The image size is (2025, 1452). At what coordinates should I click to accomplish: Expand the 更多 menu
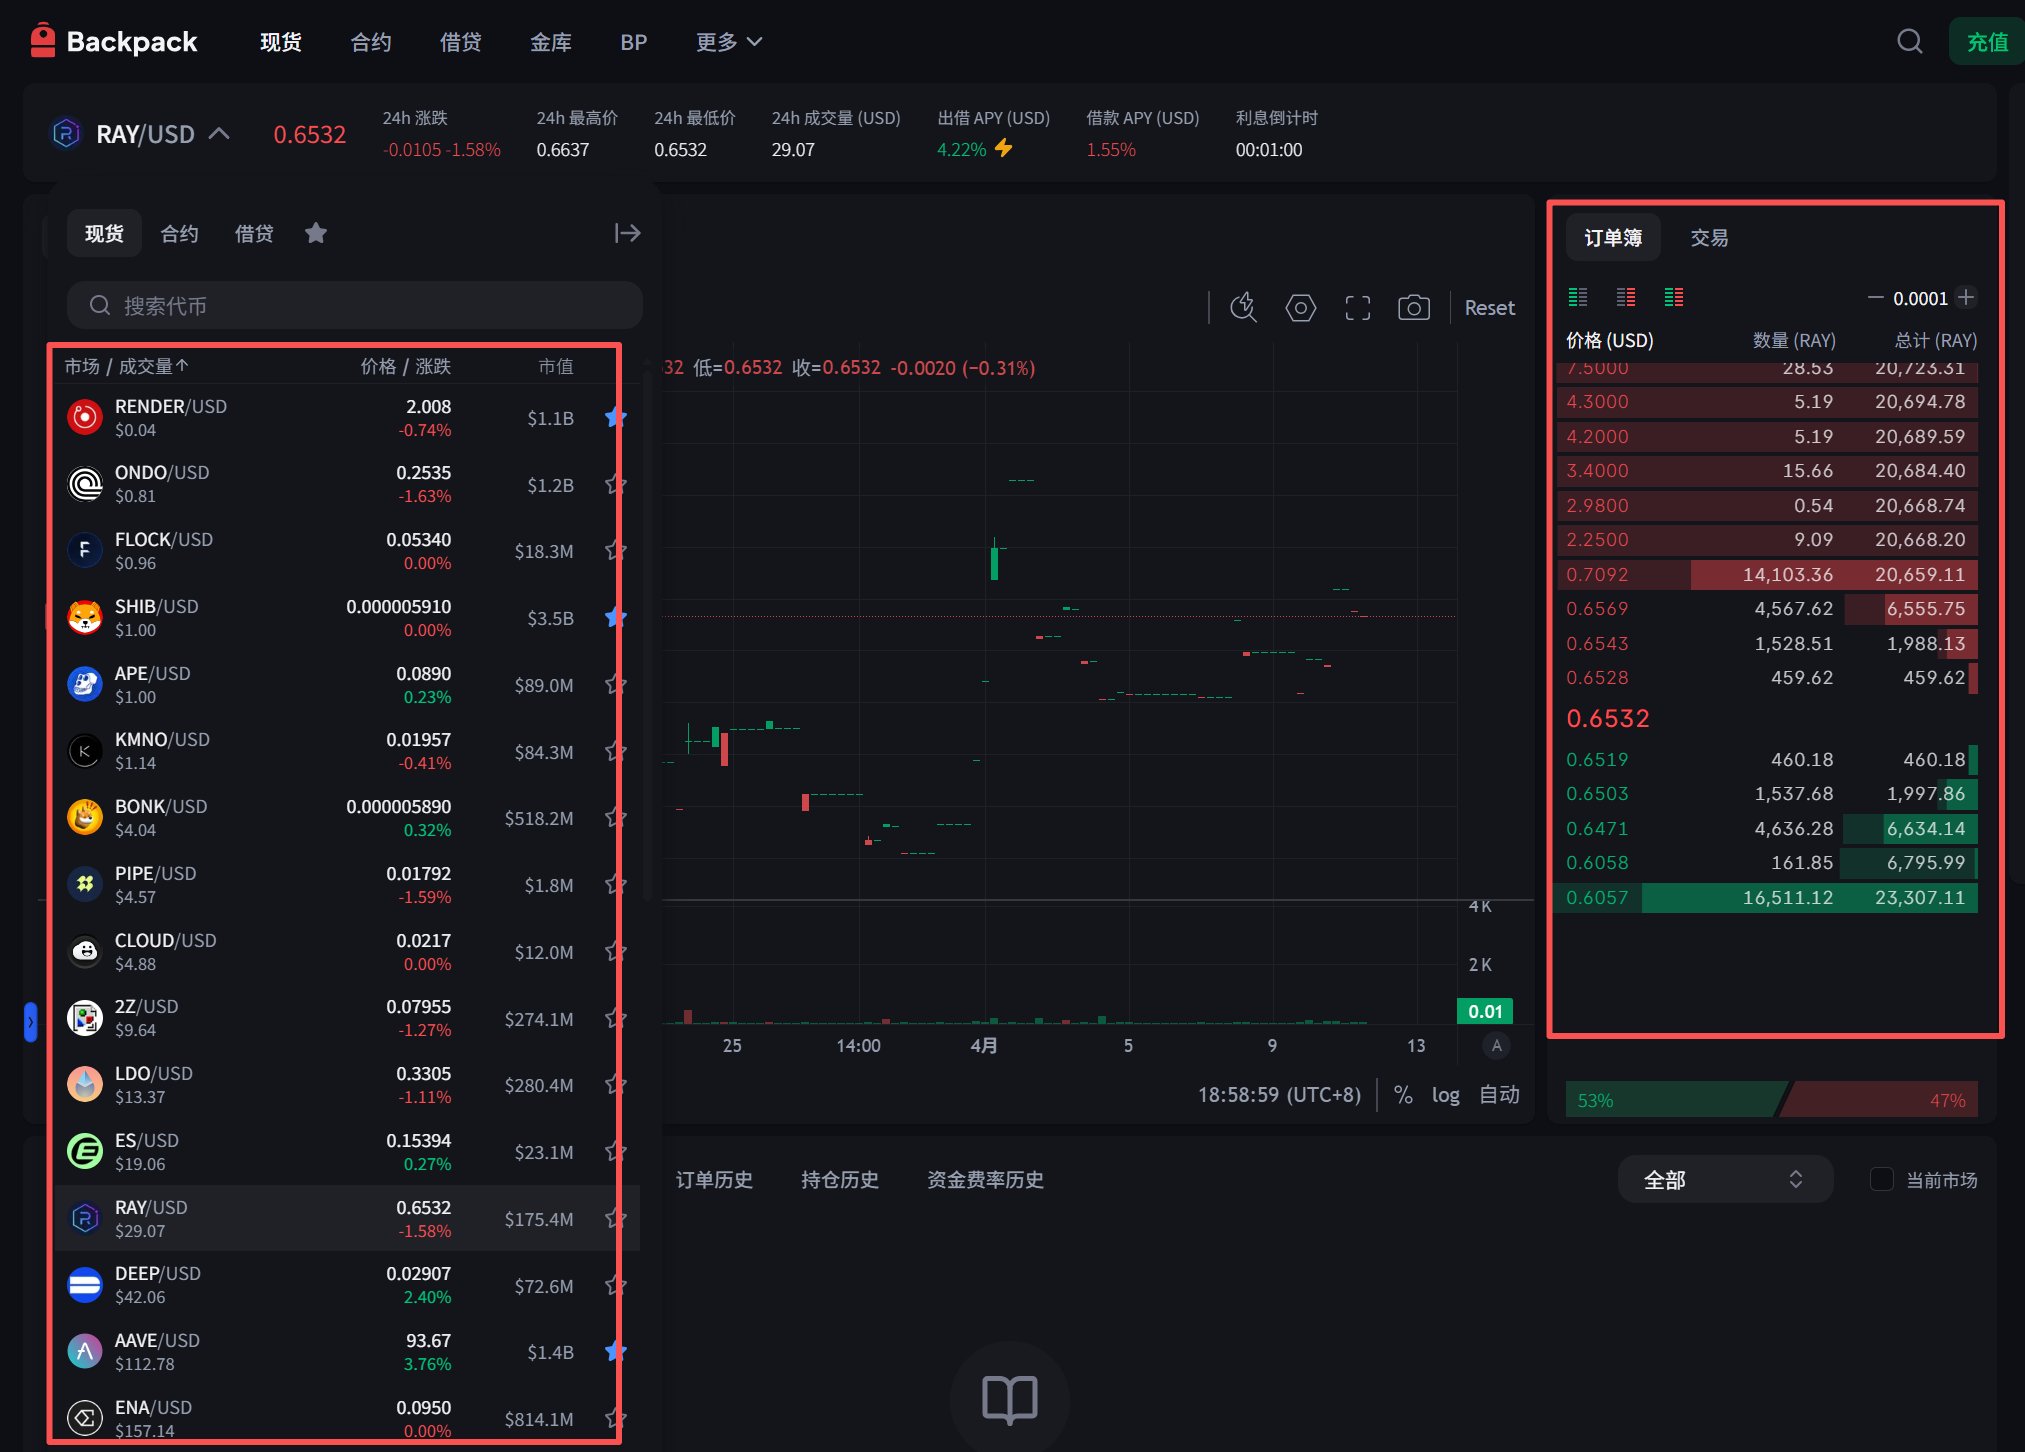[728, 42]
